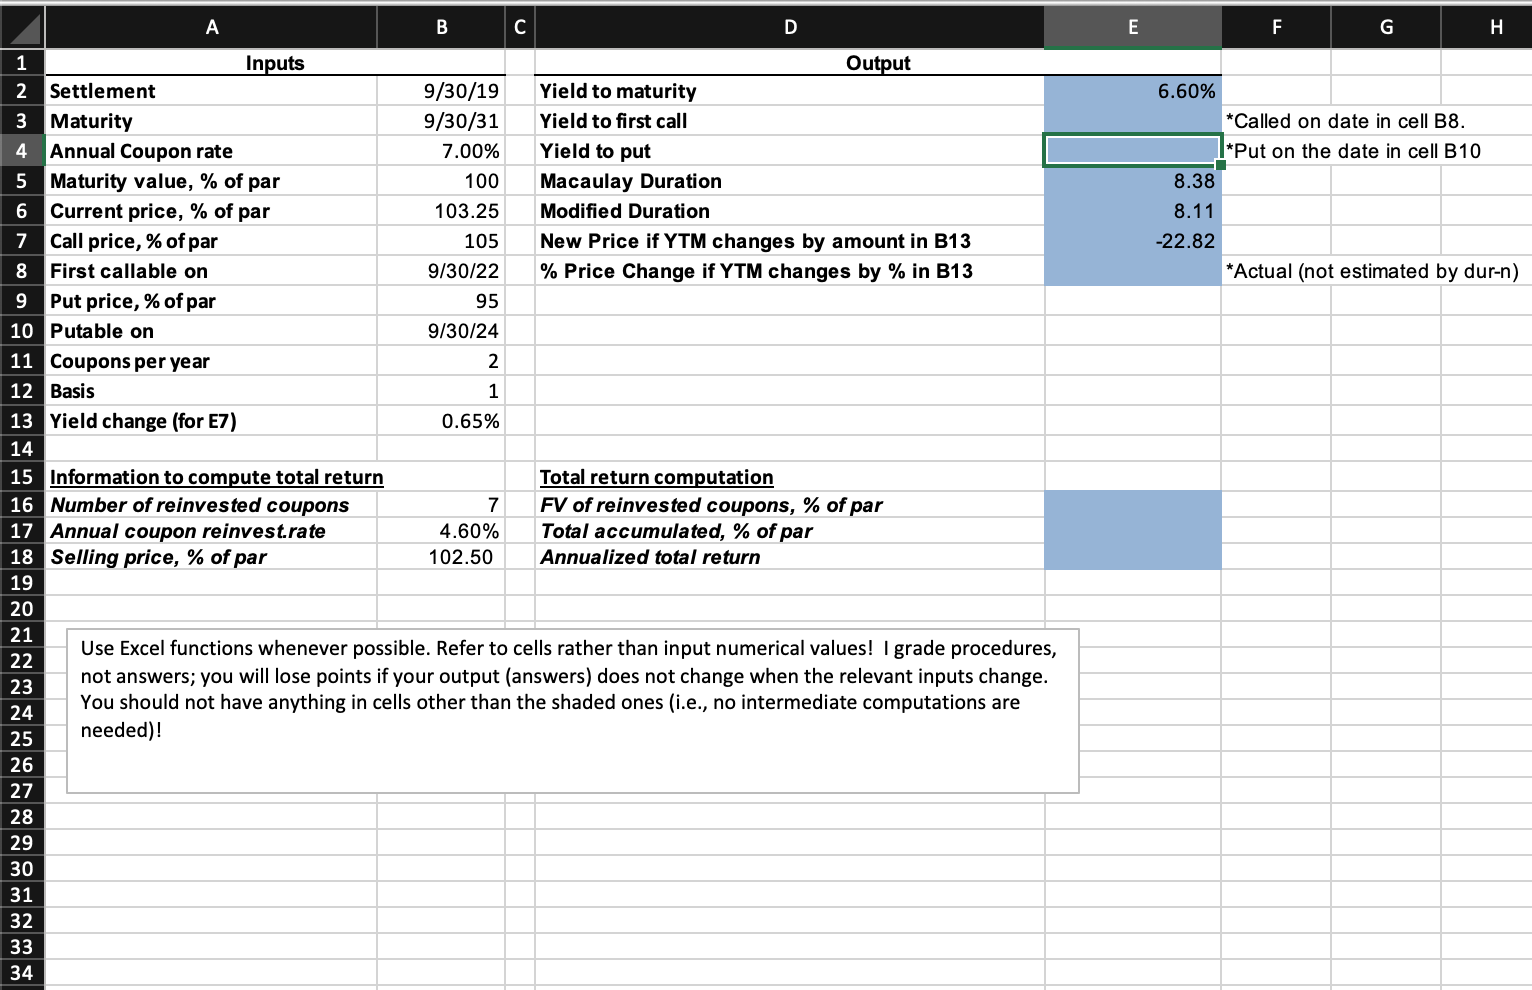Select row 1 header
The height and width of the screenshot is (990, 1532).
[x=22, y=62]
